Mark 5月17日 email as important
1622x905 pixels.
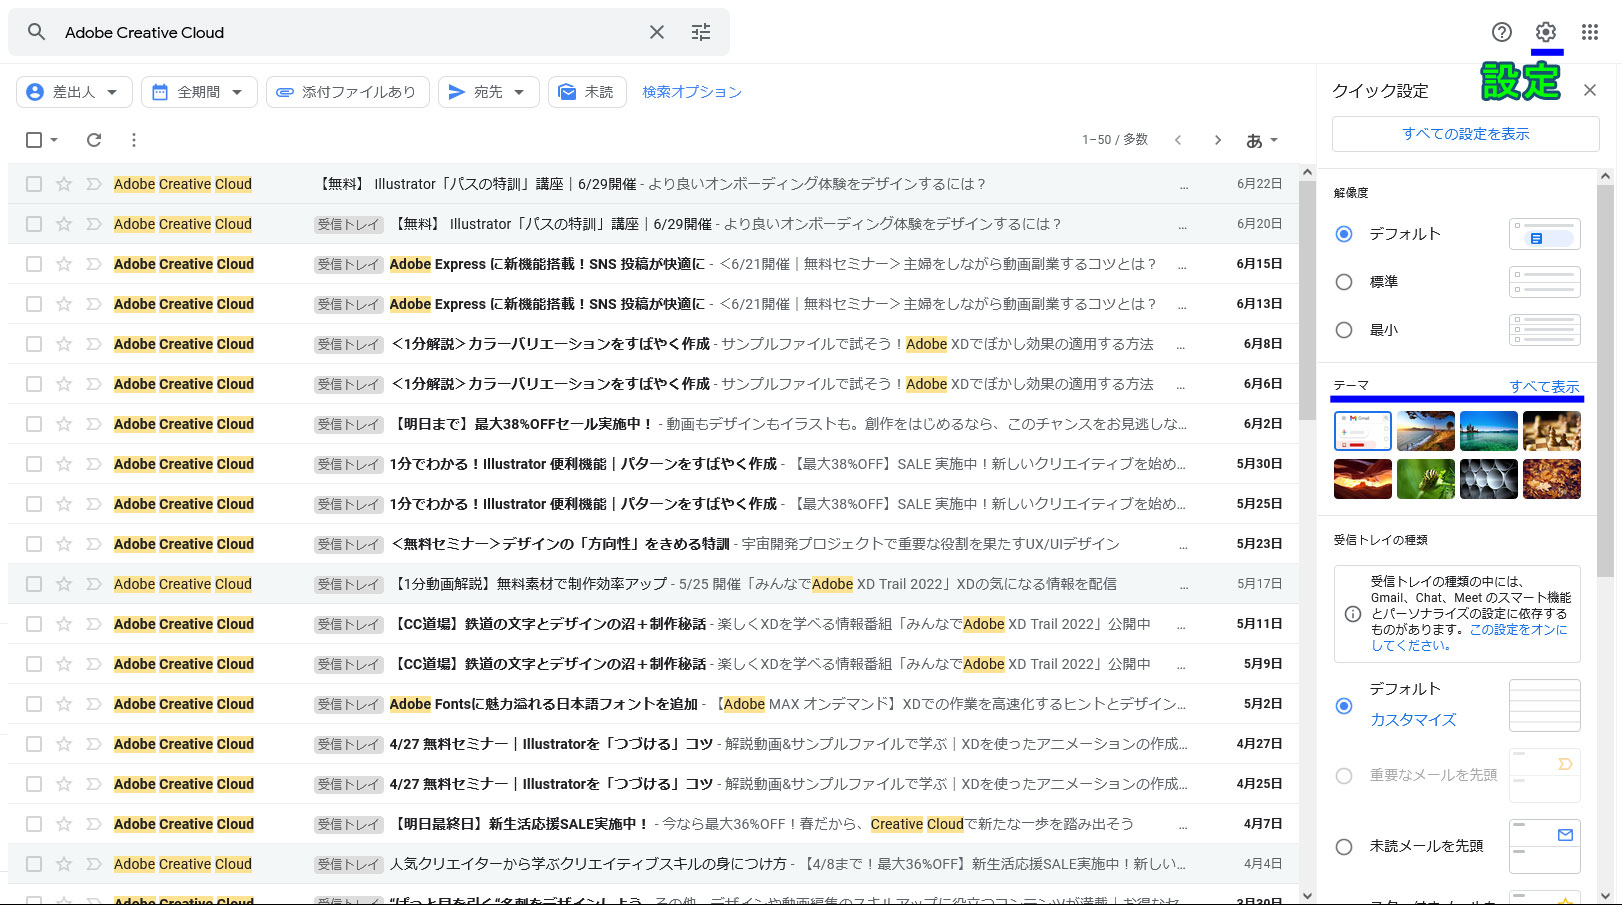pyautogui.click(x=94, y=584)
